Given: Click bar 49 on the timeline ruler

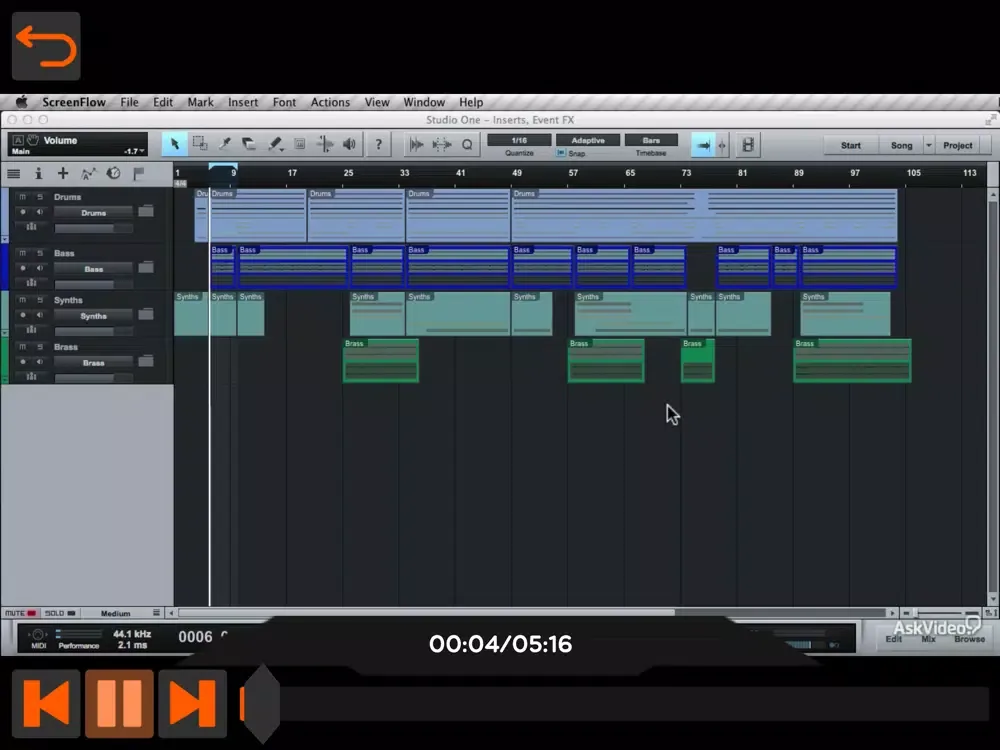Looking at the screenshot, I should [517, 173].
